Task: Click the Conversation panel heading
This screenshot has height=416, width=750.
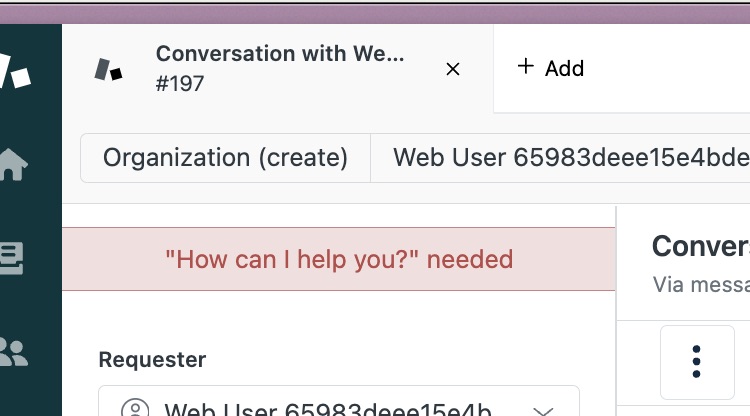Action: [701, 246]
